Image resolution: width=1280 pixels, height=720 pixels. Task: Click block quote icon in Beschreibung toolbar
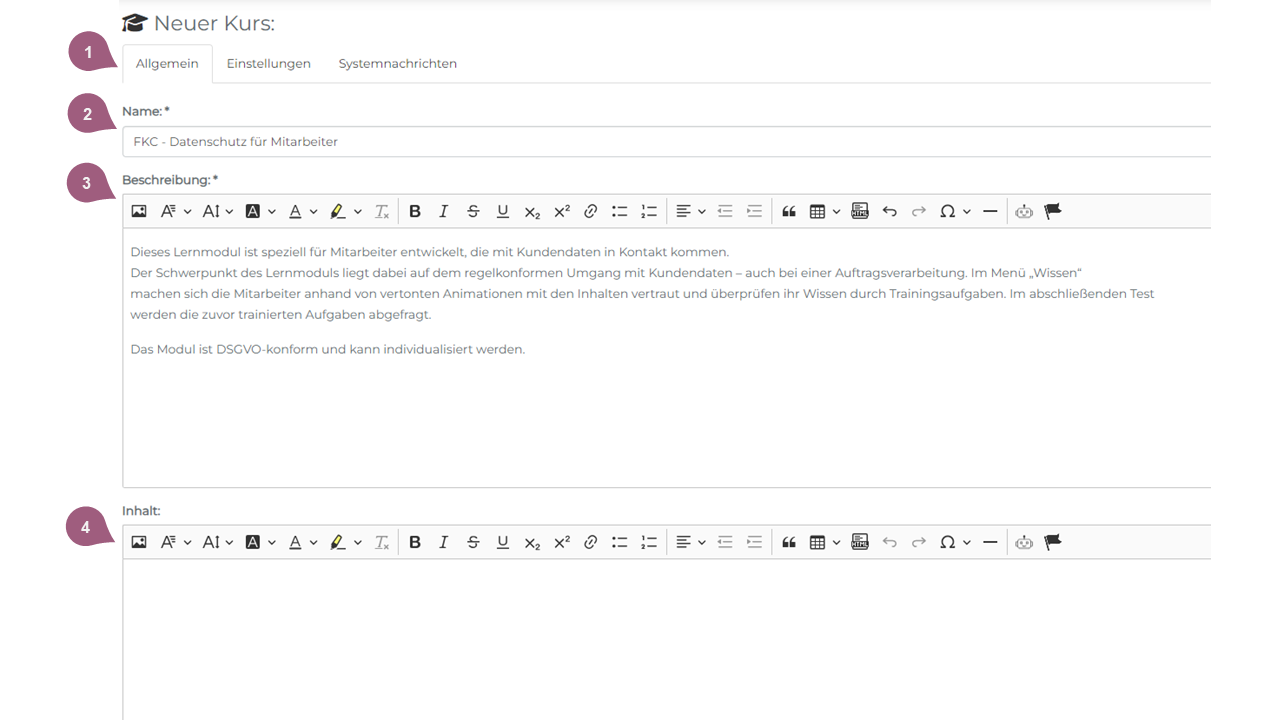[789, 211]
